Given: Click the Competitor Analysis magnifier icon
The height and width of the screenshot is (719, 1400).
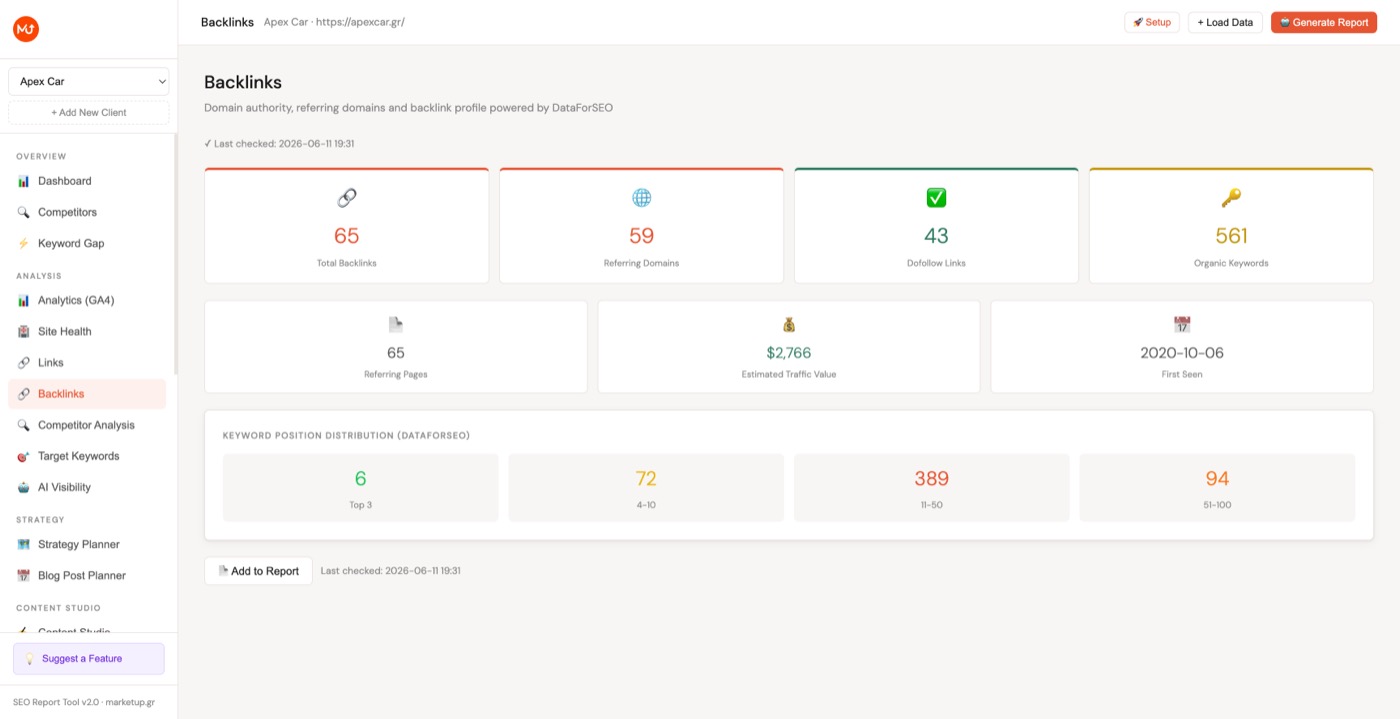Looking at the screenshot, I should coord(24,425).
